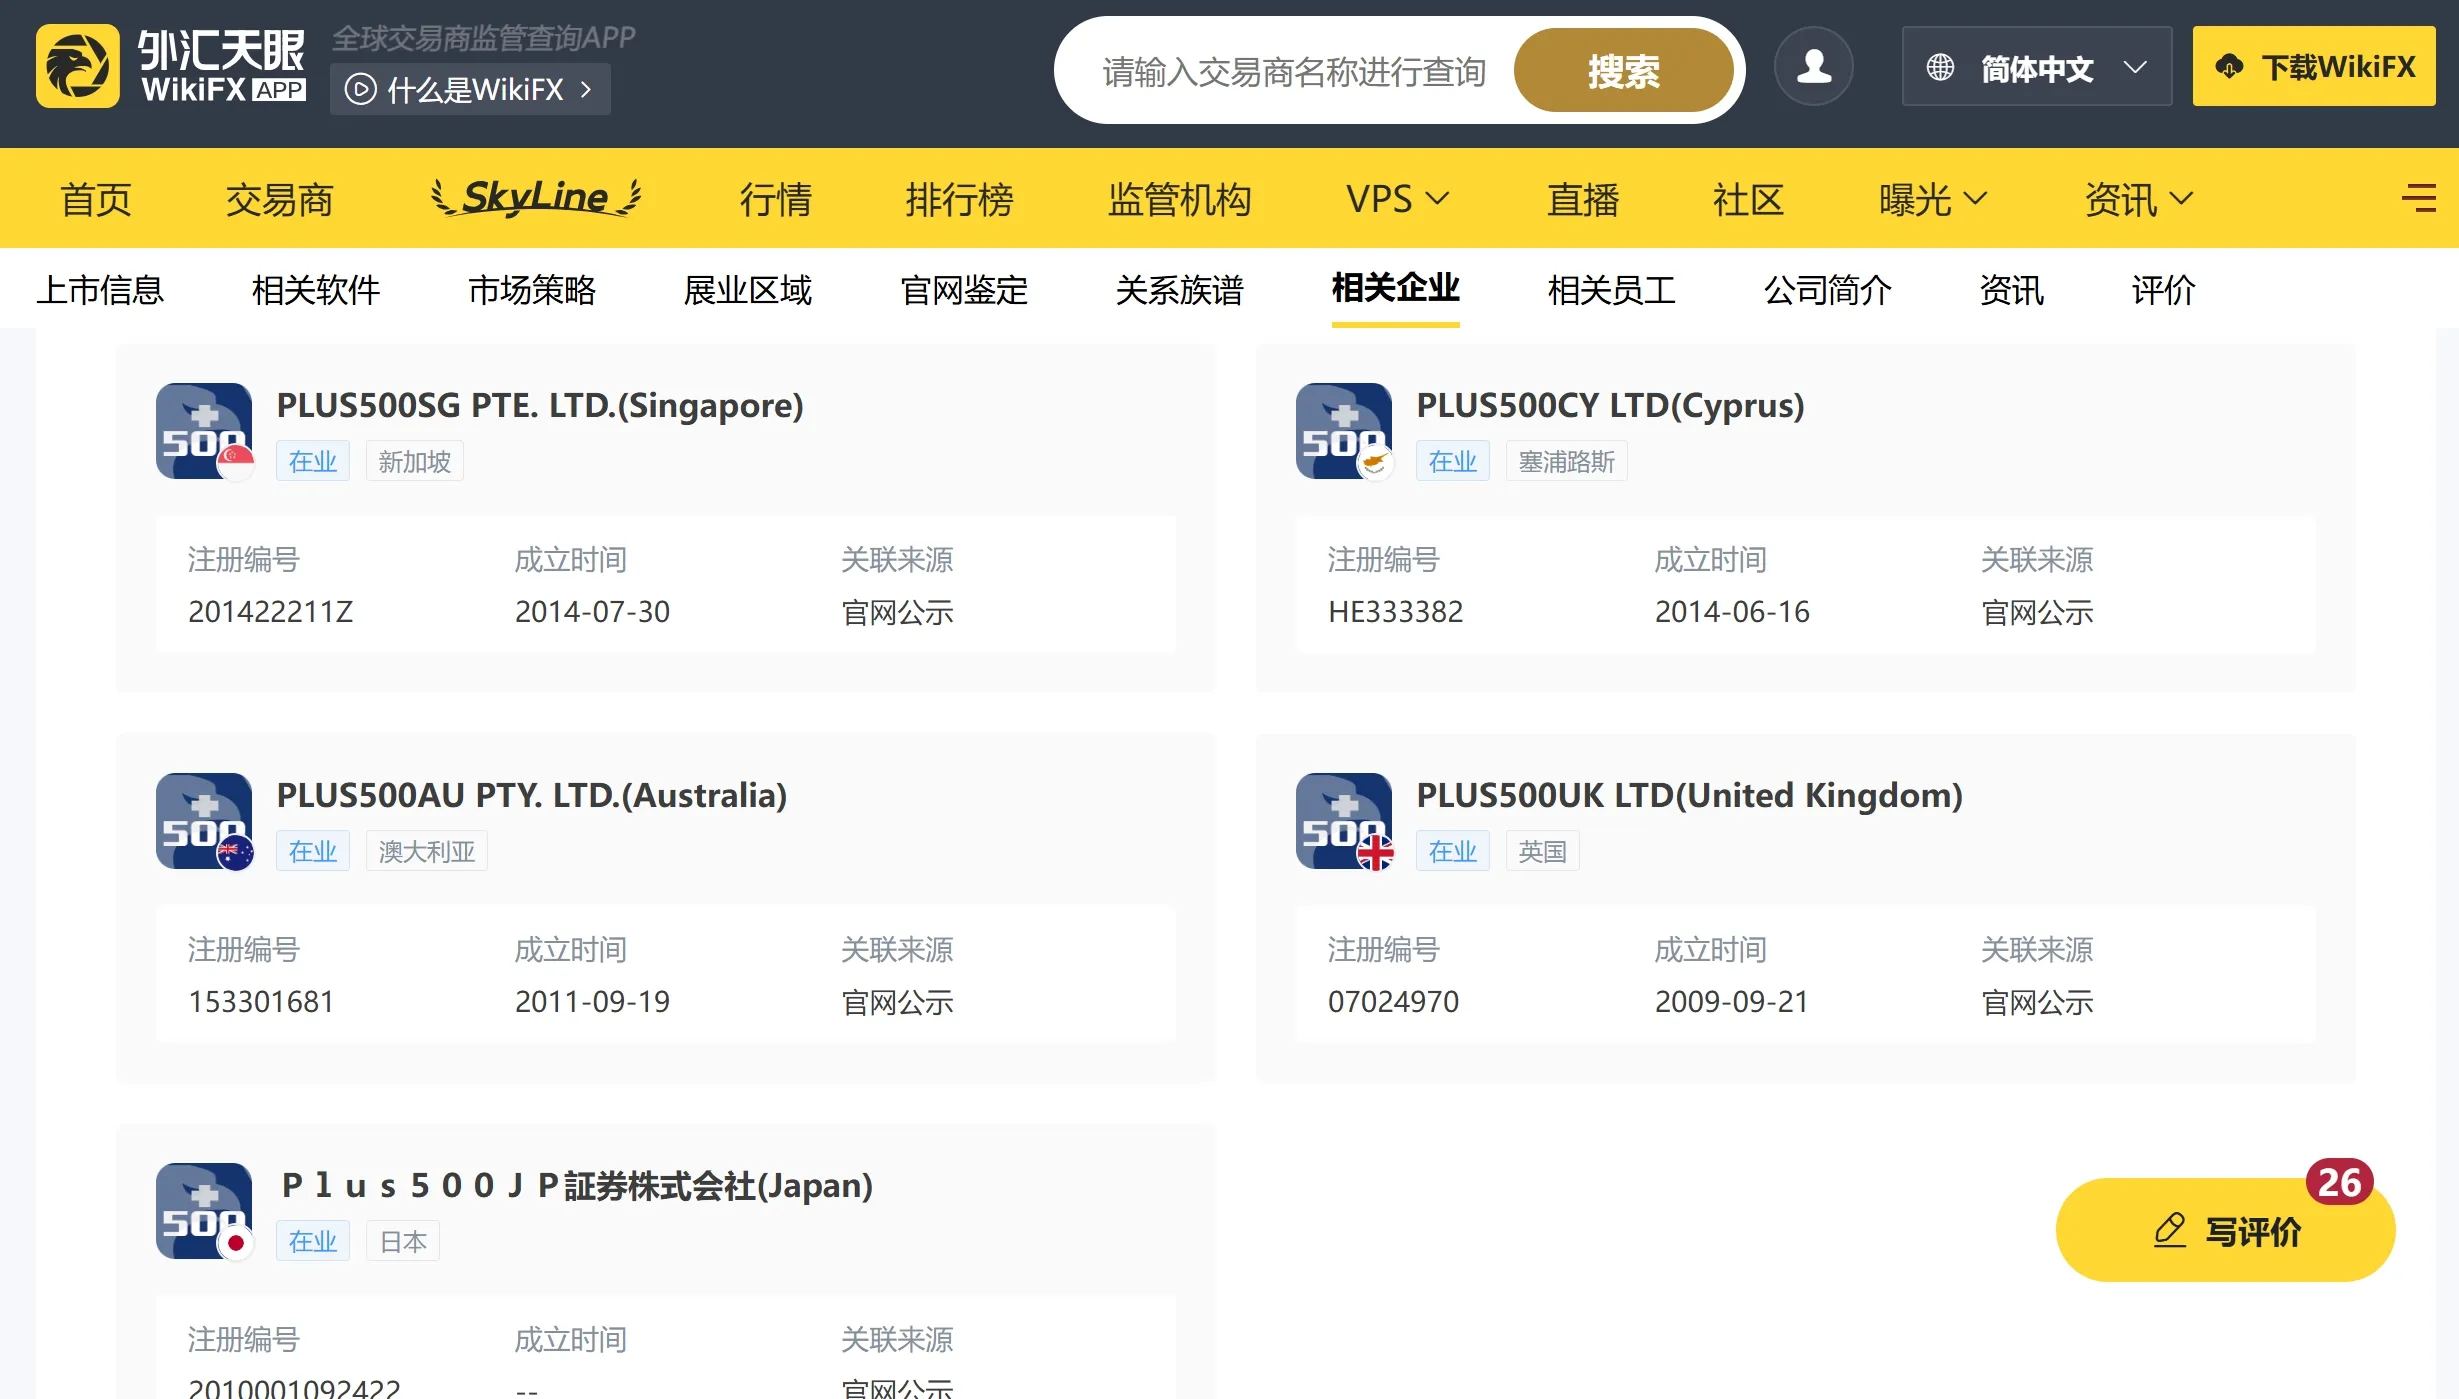Open 什么是WikiFX intro link
Viewport: 2459px width, 1399px height.
pyautogui.click(x=470, y=89)
